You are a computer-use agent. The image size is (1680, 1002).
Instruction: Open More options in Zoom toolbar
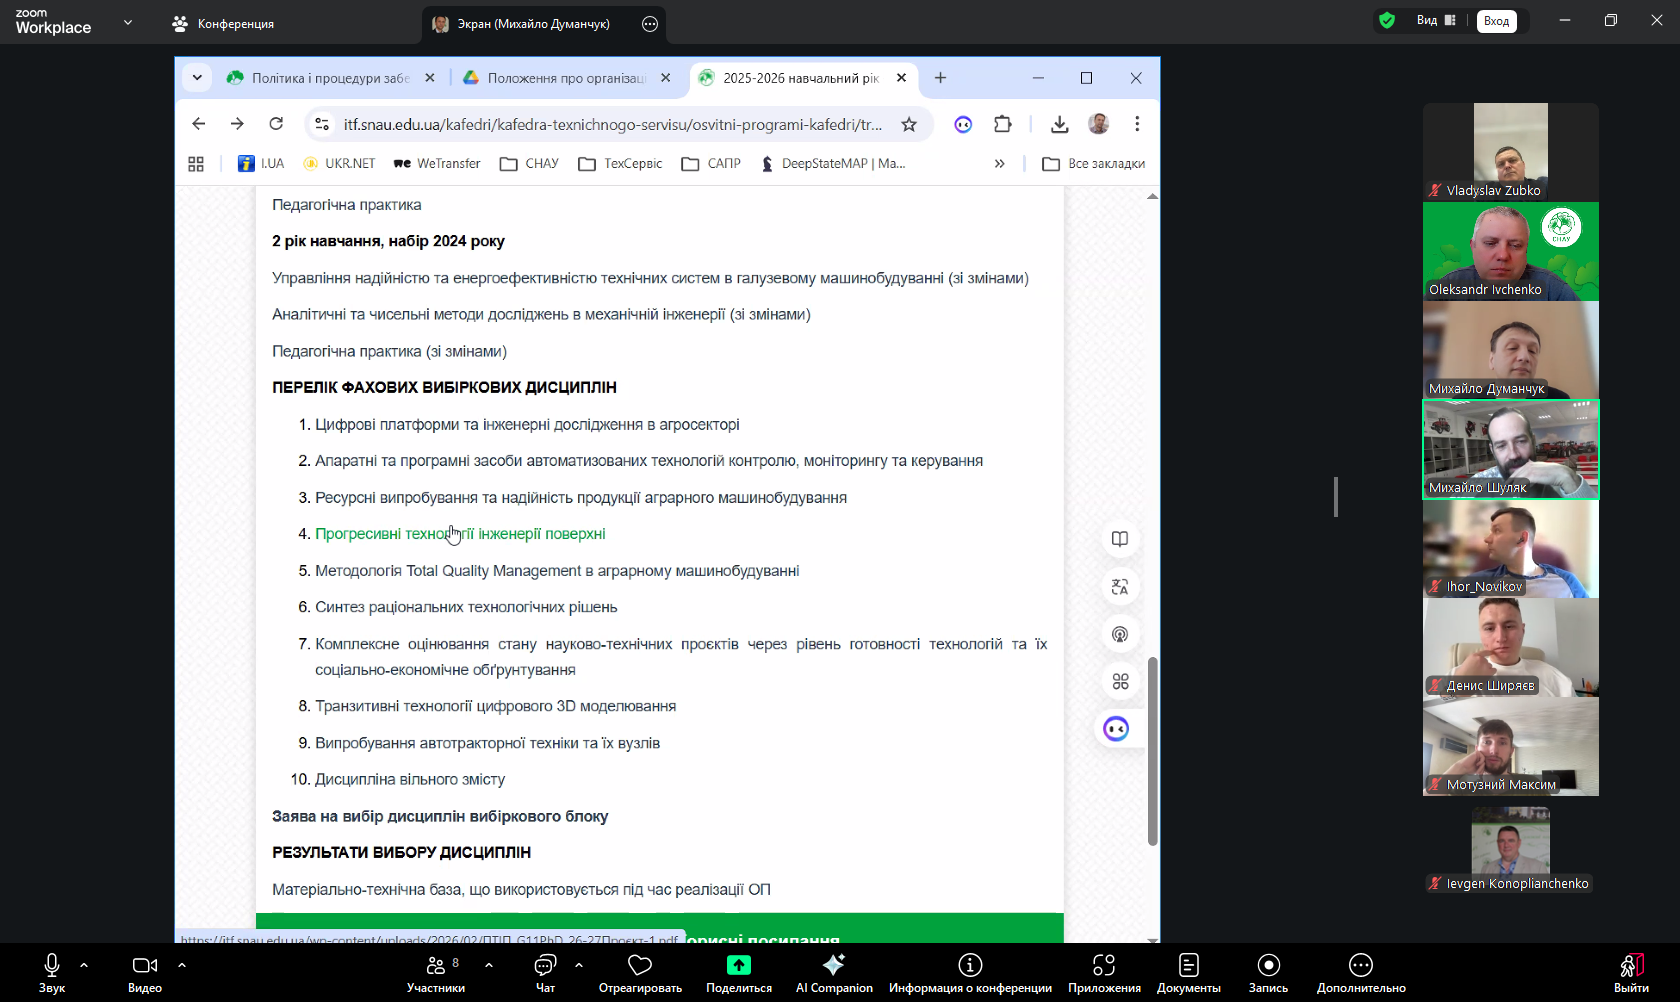pyautogui.click(x=1360, y=972)
